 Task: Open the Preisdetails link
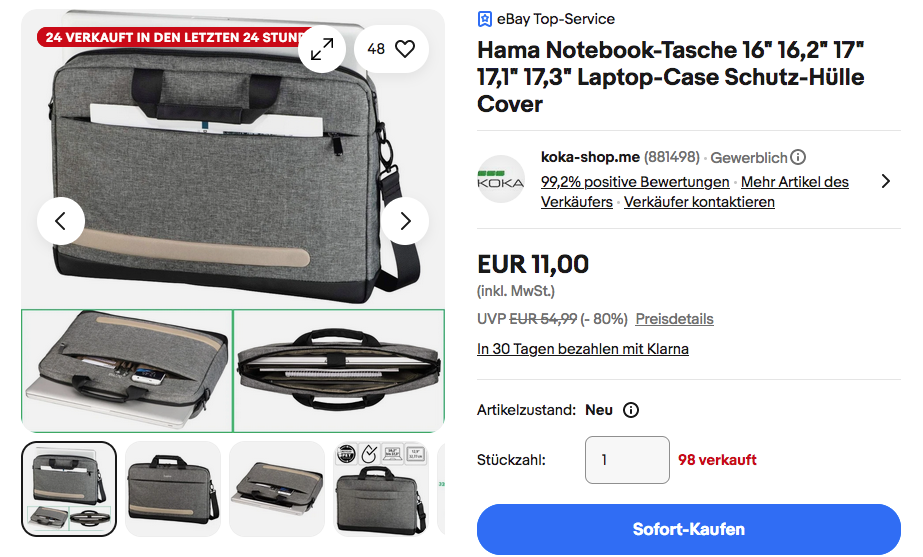[x=675, y=319]
